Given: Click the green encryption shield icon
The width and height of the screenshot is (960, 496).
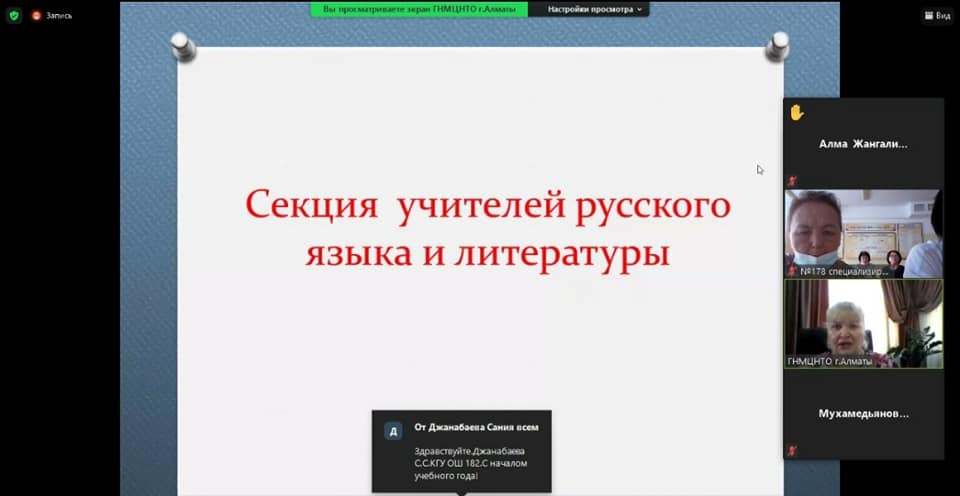Looking at the screenshot, I should click(x=14, y=15).
